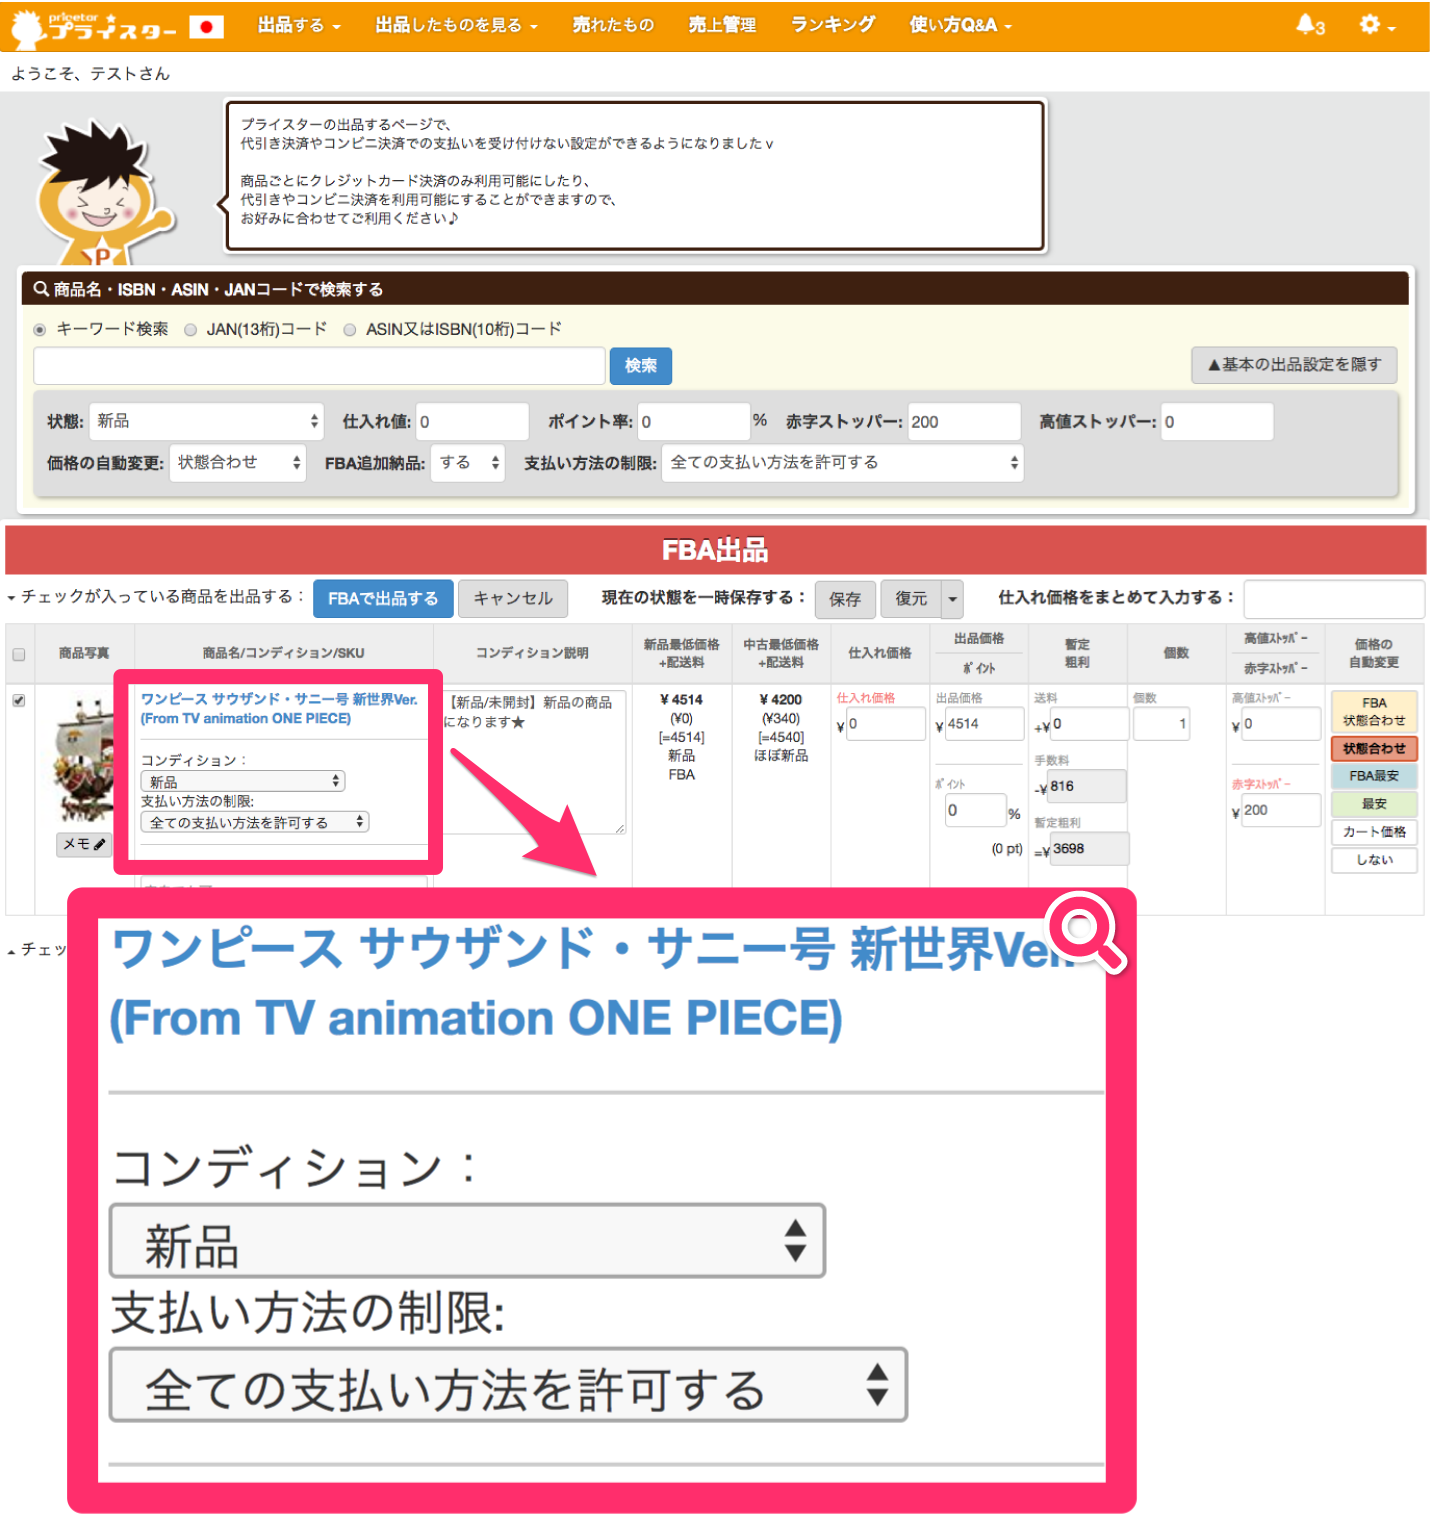Go to 売れたもの page

coord(613,25)
